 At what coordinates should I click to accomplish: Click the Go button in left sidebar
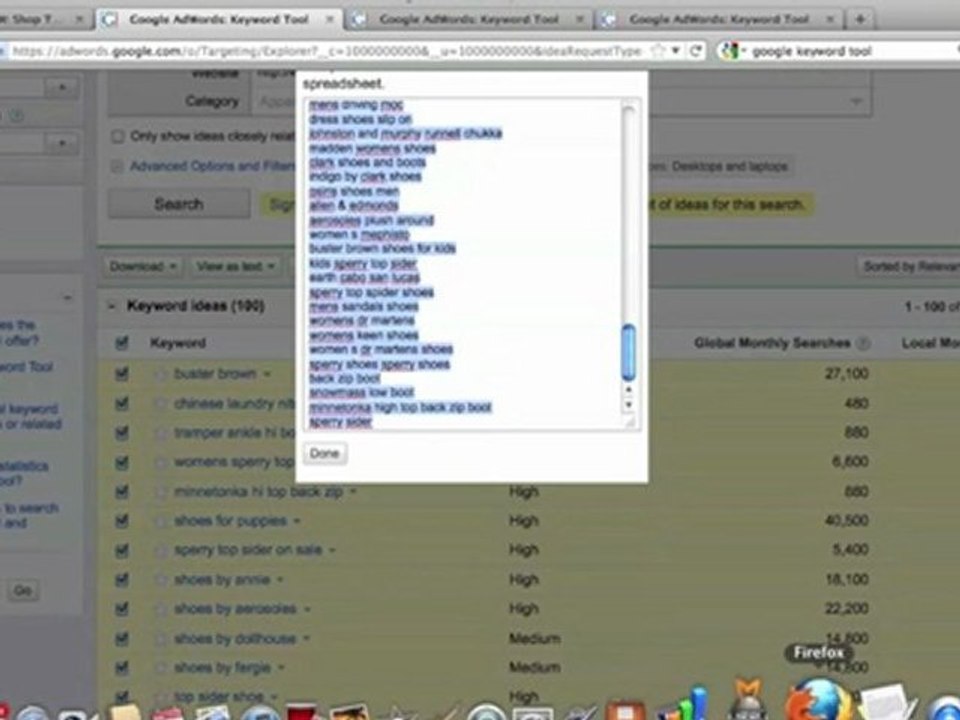tap(23, 591)
